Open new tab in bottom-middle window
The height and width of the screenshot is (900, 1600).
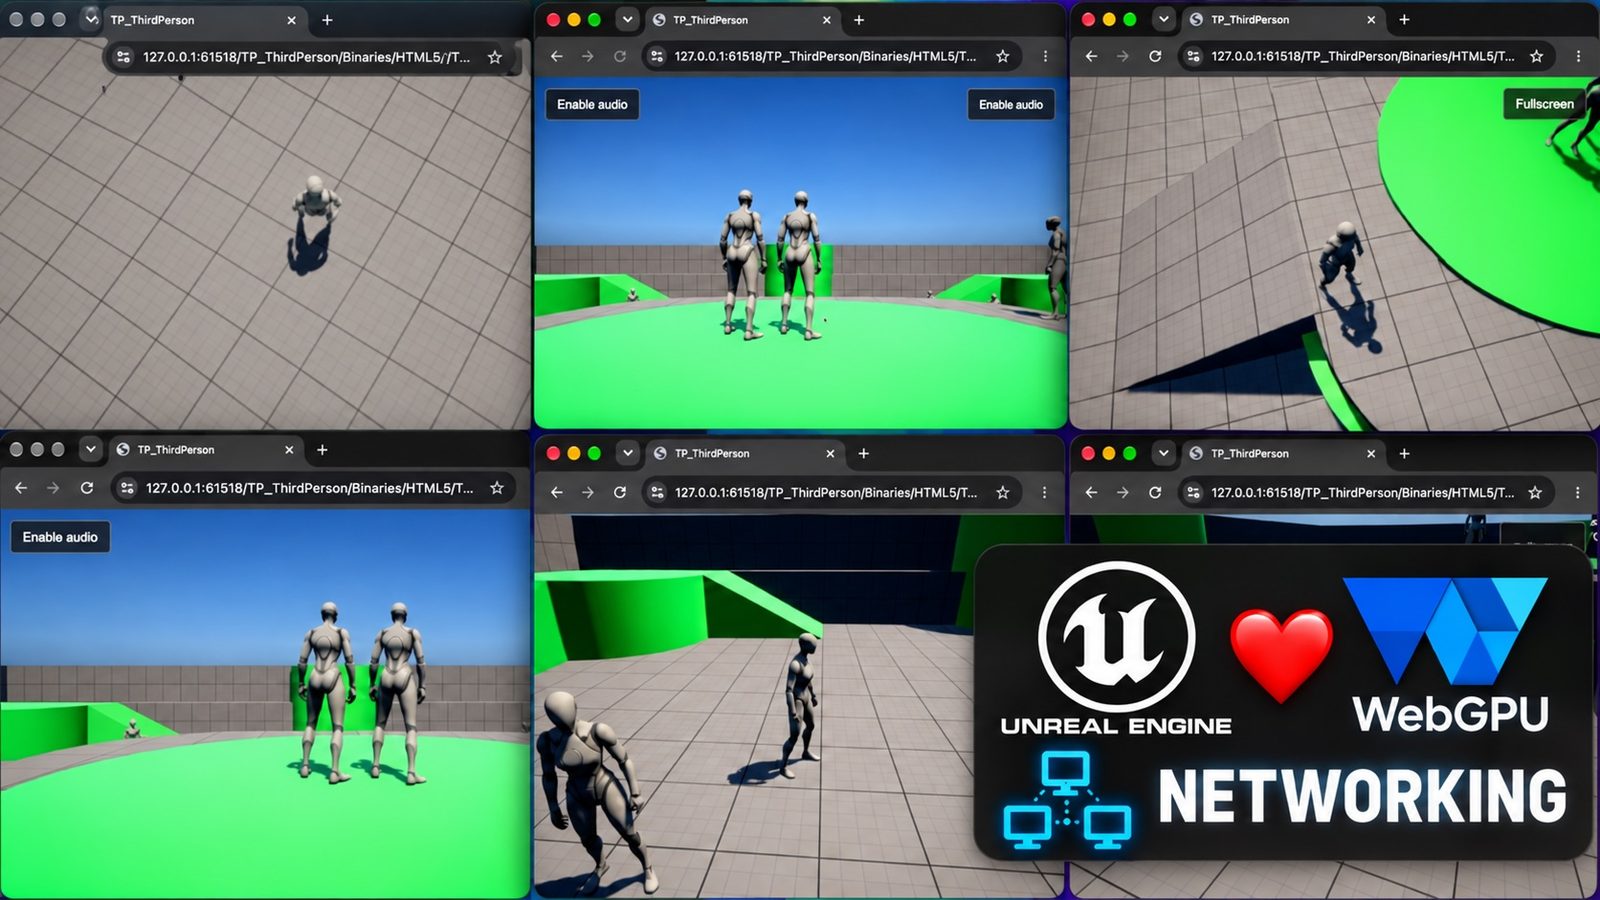[x=863, y=454]
